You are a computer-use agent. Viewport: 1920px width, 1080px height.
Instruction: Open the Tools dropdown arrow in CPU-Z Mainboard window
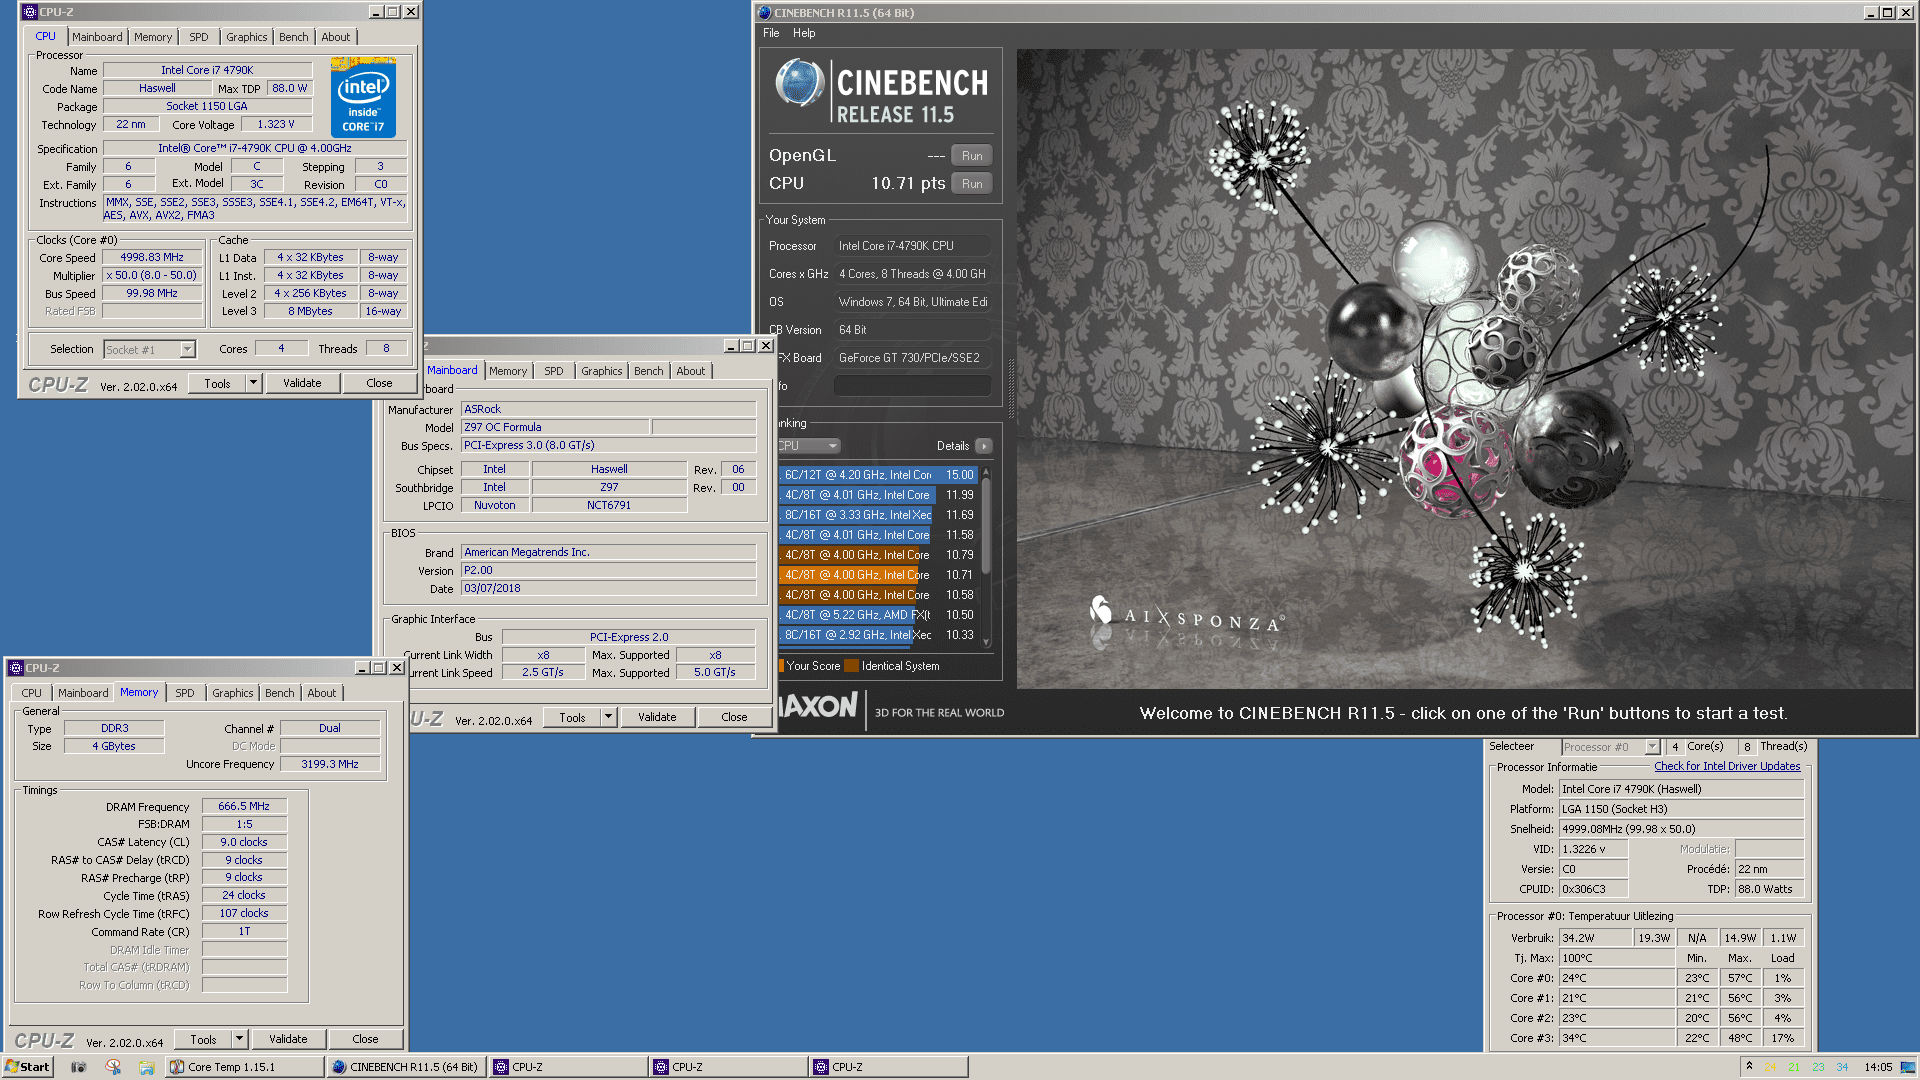[x=608, y=717]
